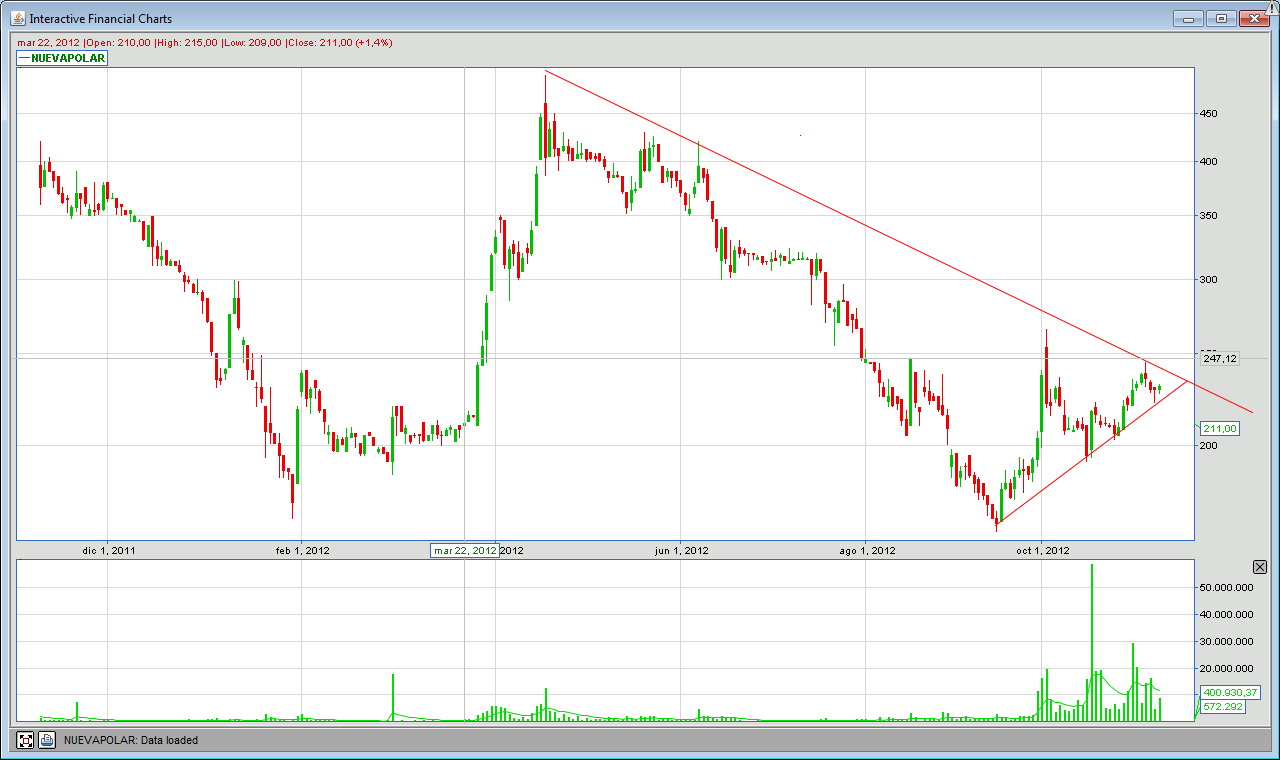Click the fit-to-view icon in status bar

tap(26, 740)
